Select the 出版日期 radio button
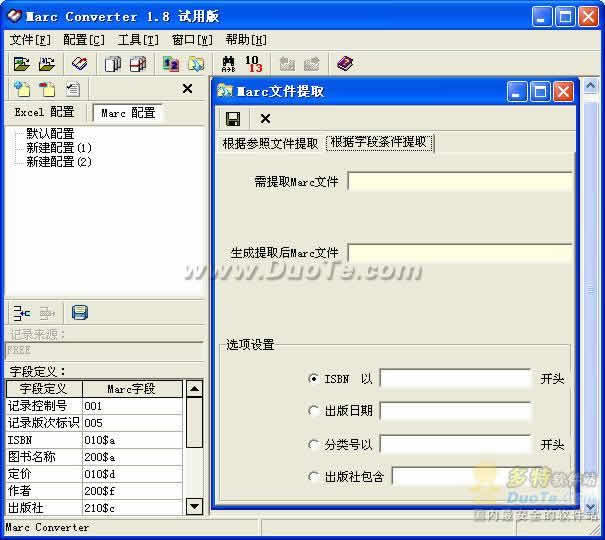Screen dimensions: 605x540 pyautogui.click(x=313, y=411)
